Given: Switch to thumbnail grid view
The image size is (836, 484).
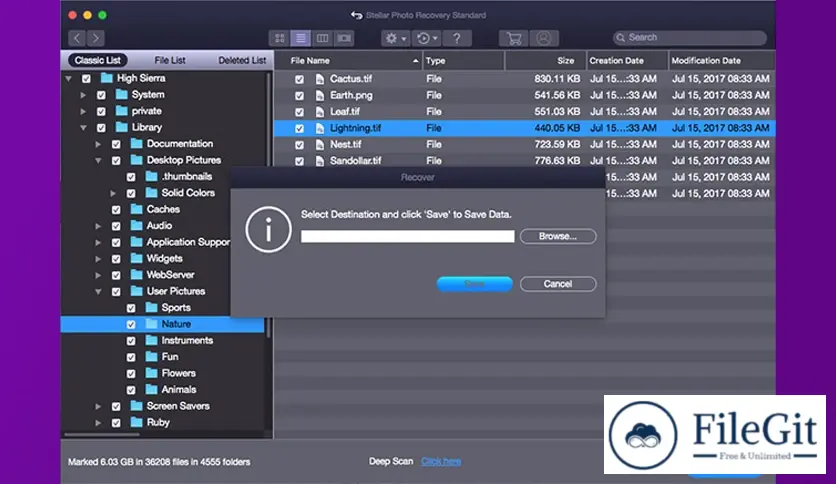Looking at the screenshot, I should point(279,38).
